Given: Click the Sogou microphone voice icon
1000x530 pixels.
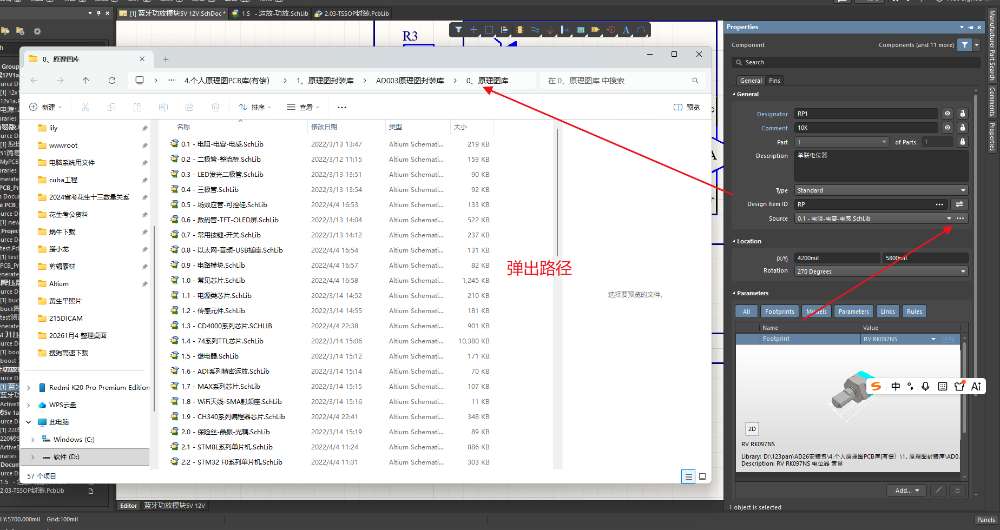Looking at the screenshot, I should [x=925, y=386].
